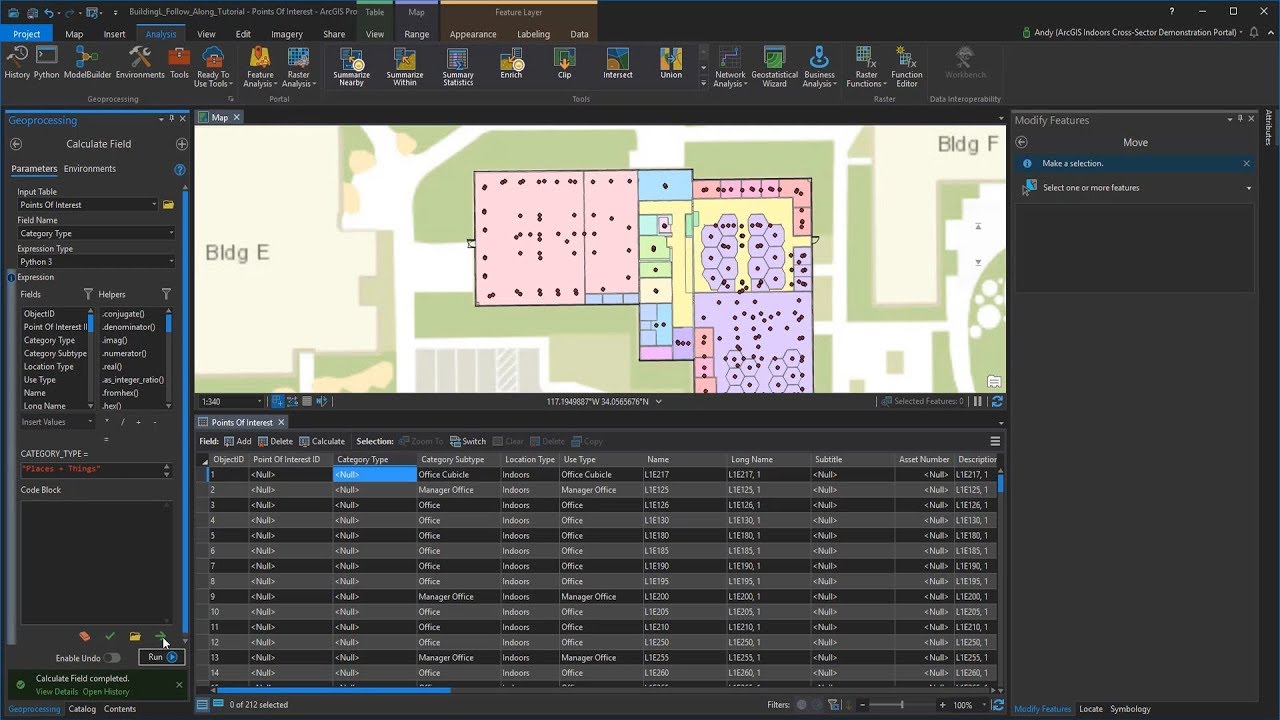Viewport: 1280px width, 720px height.
Task: Open the Insert Values dropdown
Action: 58,422
